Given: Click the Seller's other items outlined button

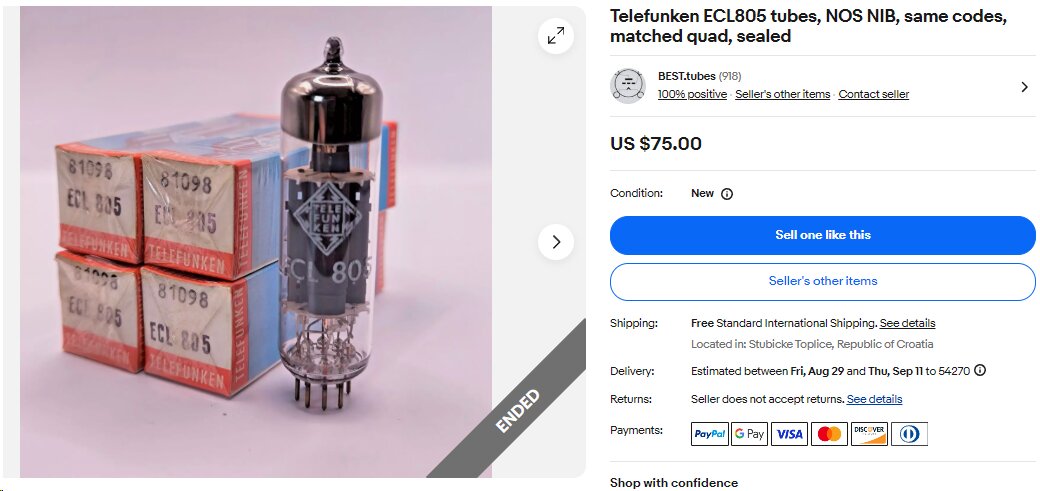Looking at the screenshot, I should pos(822,281).
